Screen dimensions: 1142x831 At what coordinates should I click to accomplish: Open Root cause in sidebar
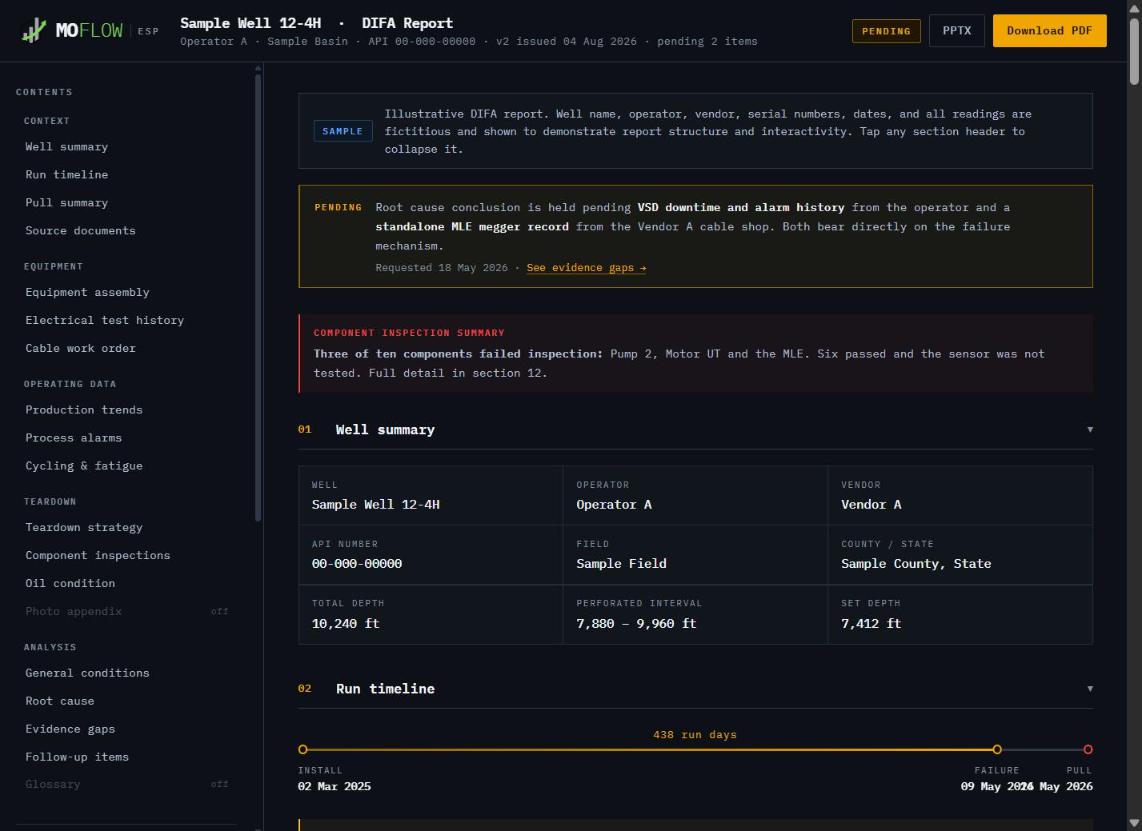[x=60, y=701]
